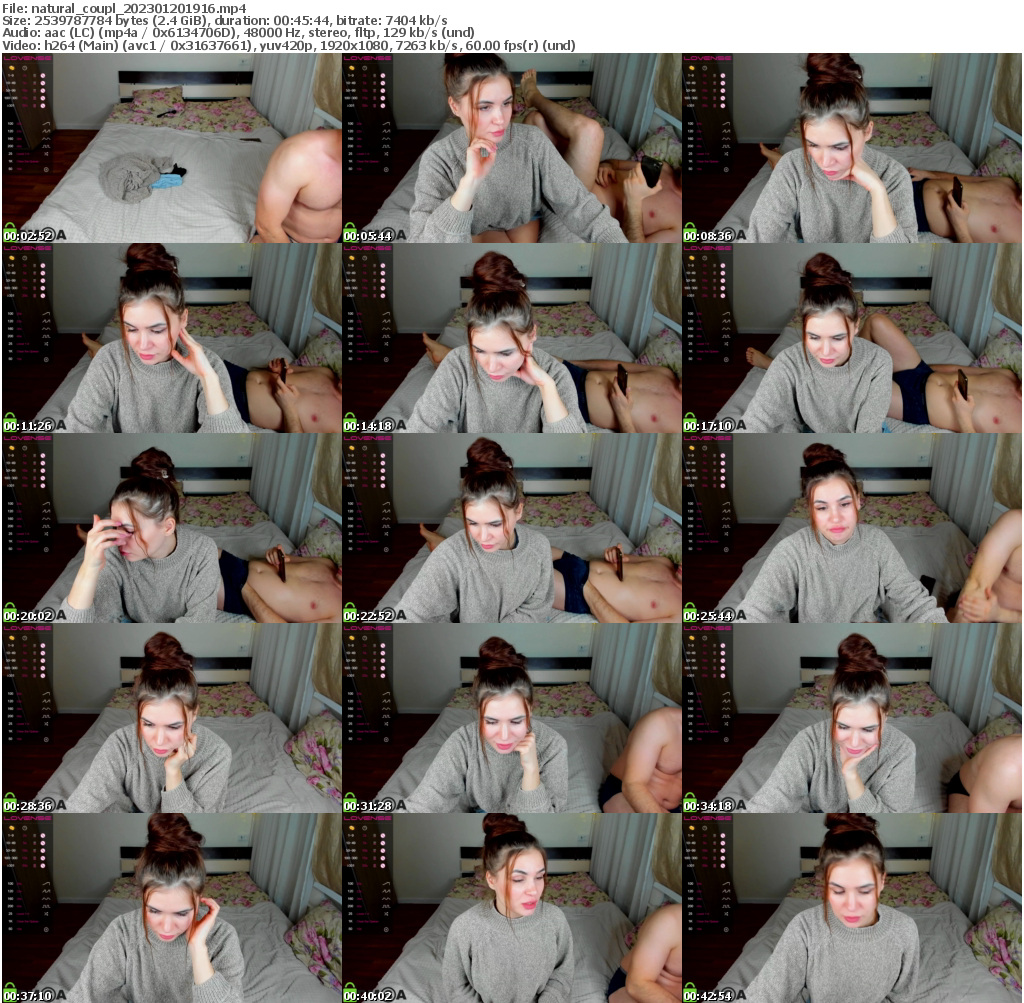
Task: Click the pink toy icon beside the 1-9 tip tier
Action: tap(43, 75)
